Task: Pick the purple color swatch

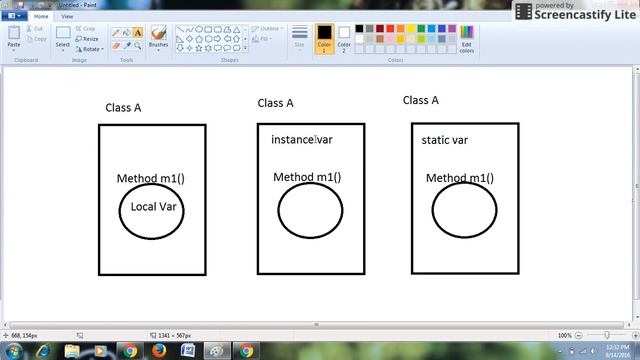Action: pos(452,29)
